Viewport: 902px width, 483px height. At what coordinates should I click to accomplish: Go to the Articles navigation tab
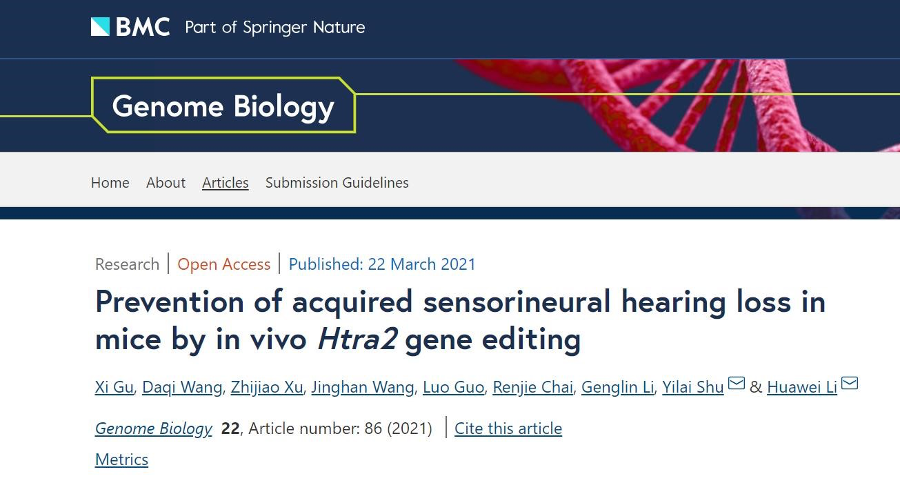225,182
